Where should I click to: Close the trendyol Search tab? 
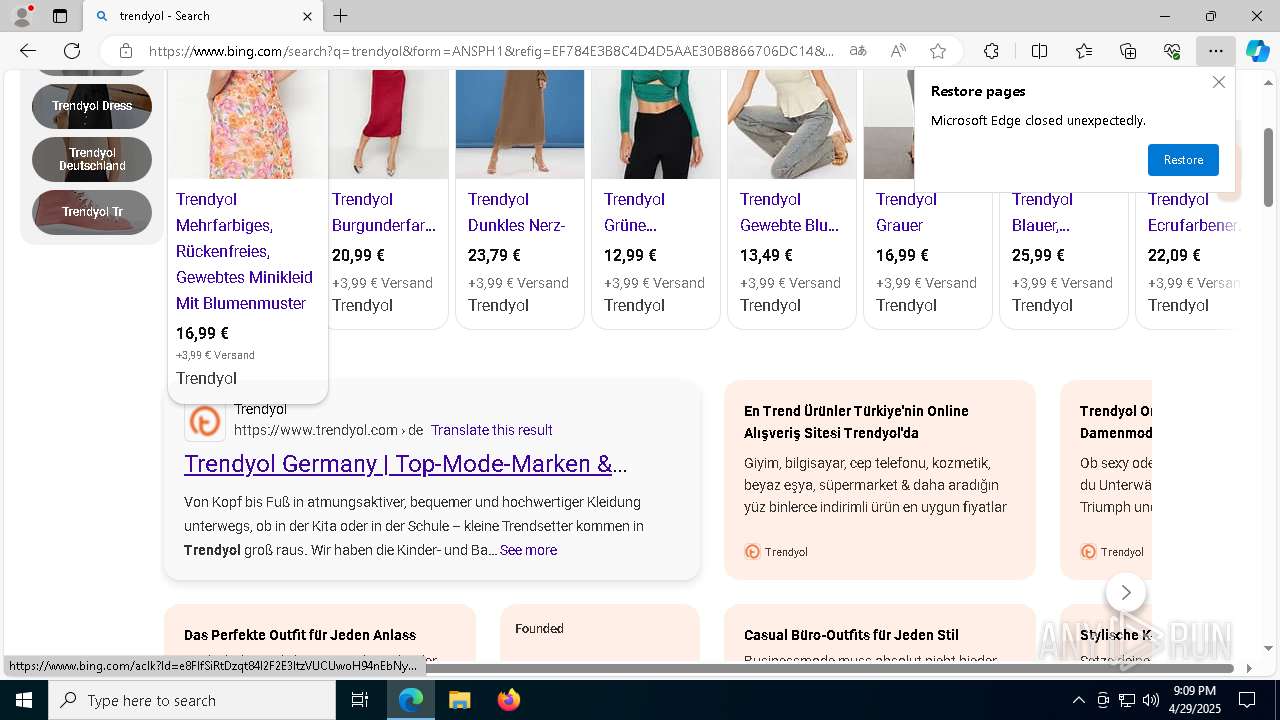pos(307,16)
